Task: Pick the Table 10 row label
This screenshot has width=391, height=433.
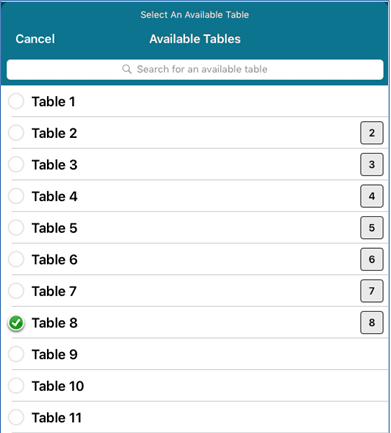Action: (x=58, y=386)
